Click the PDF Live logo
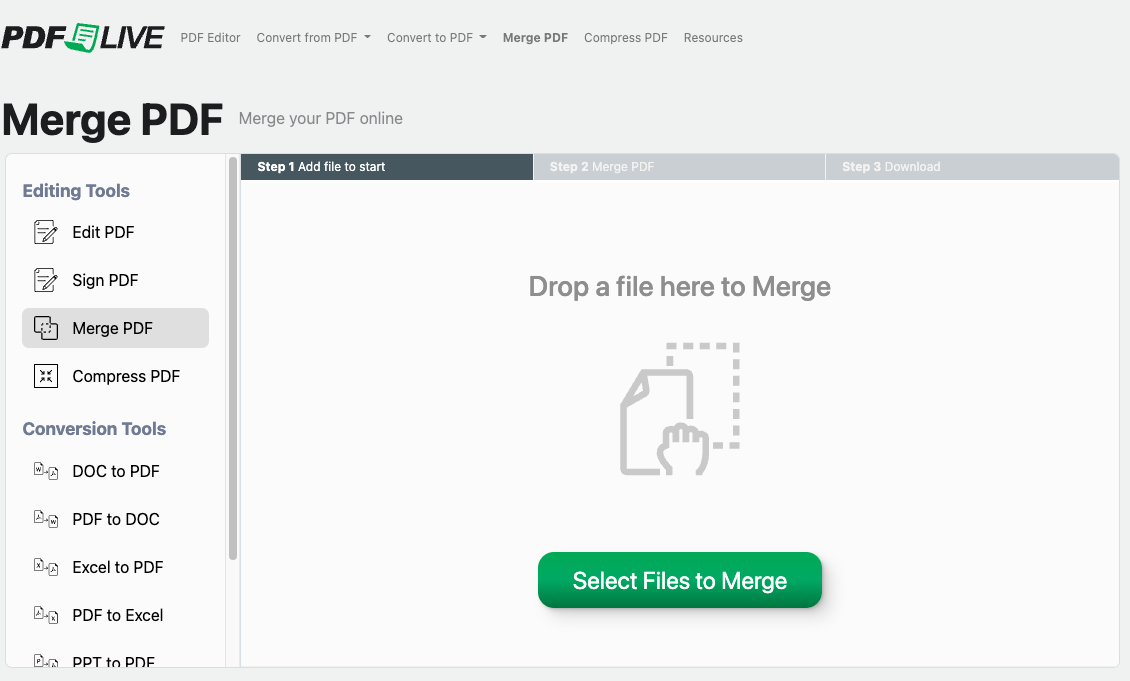 [x=83, y=37]
